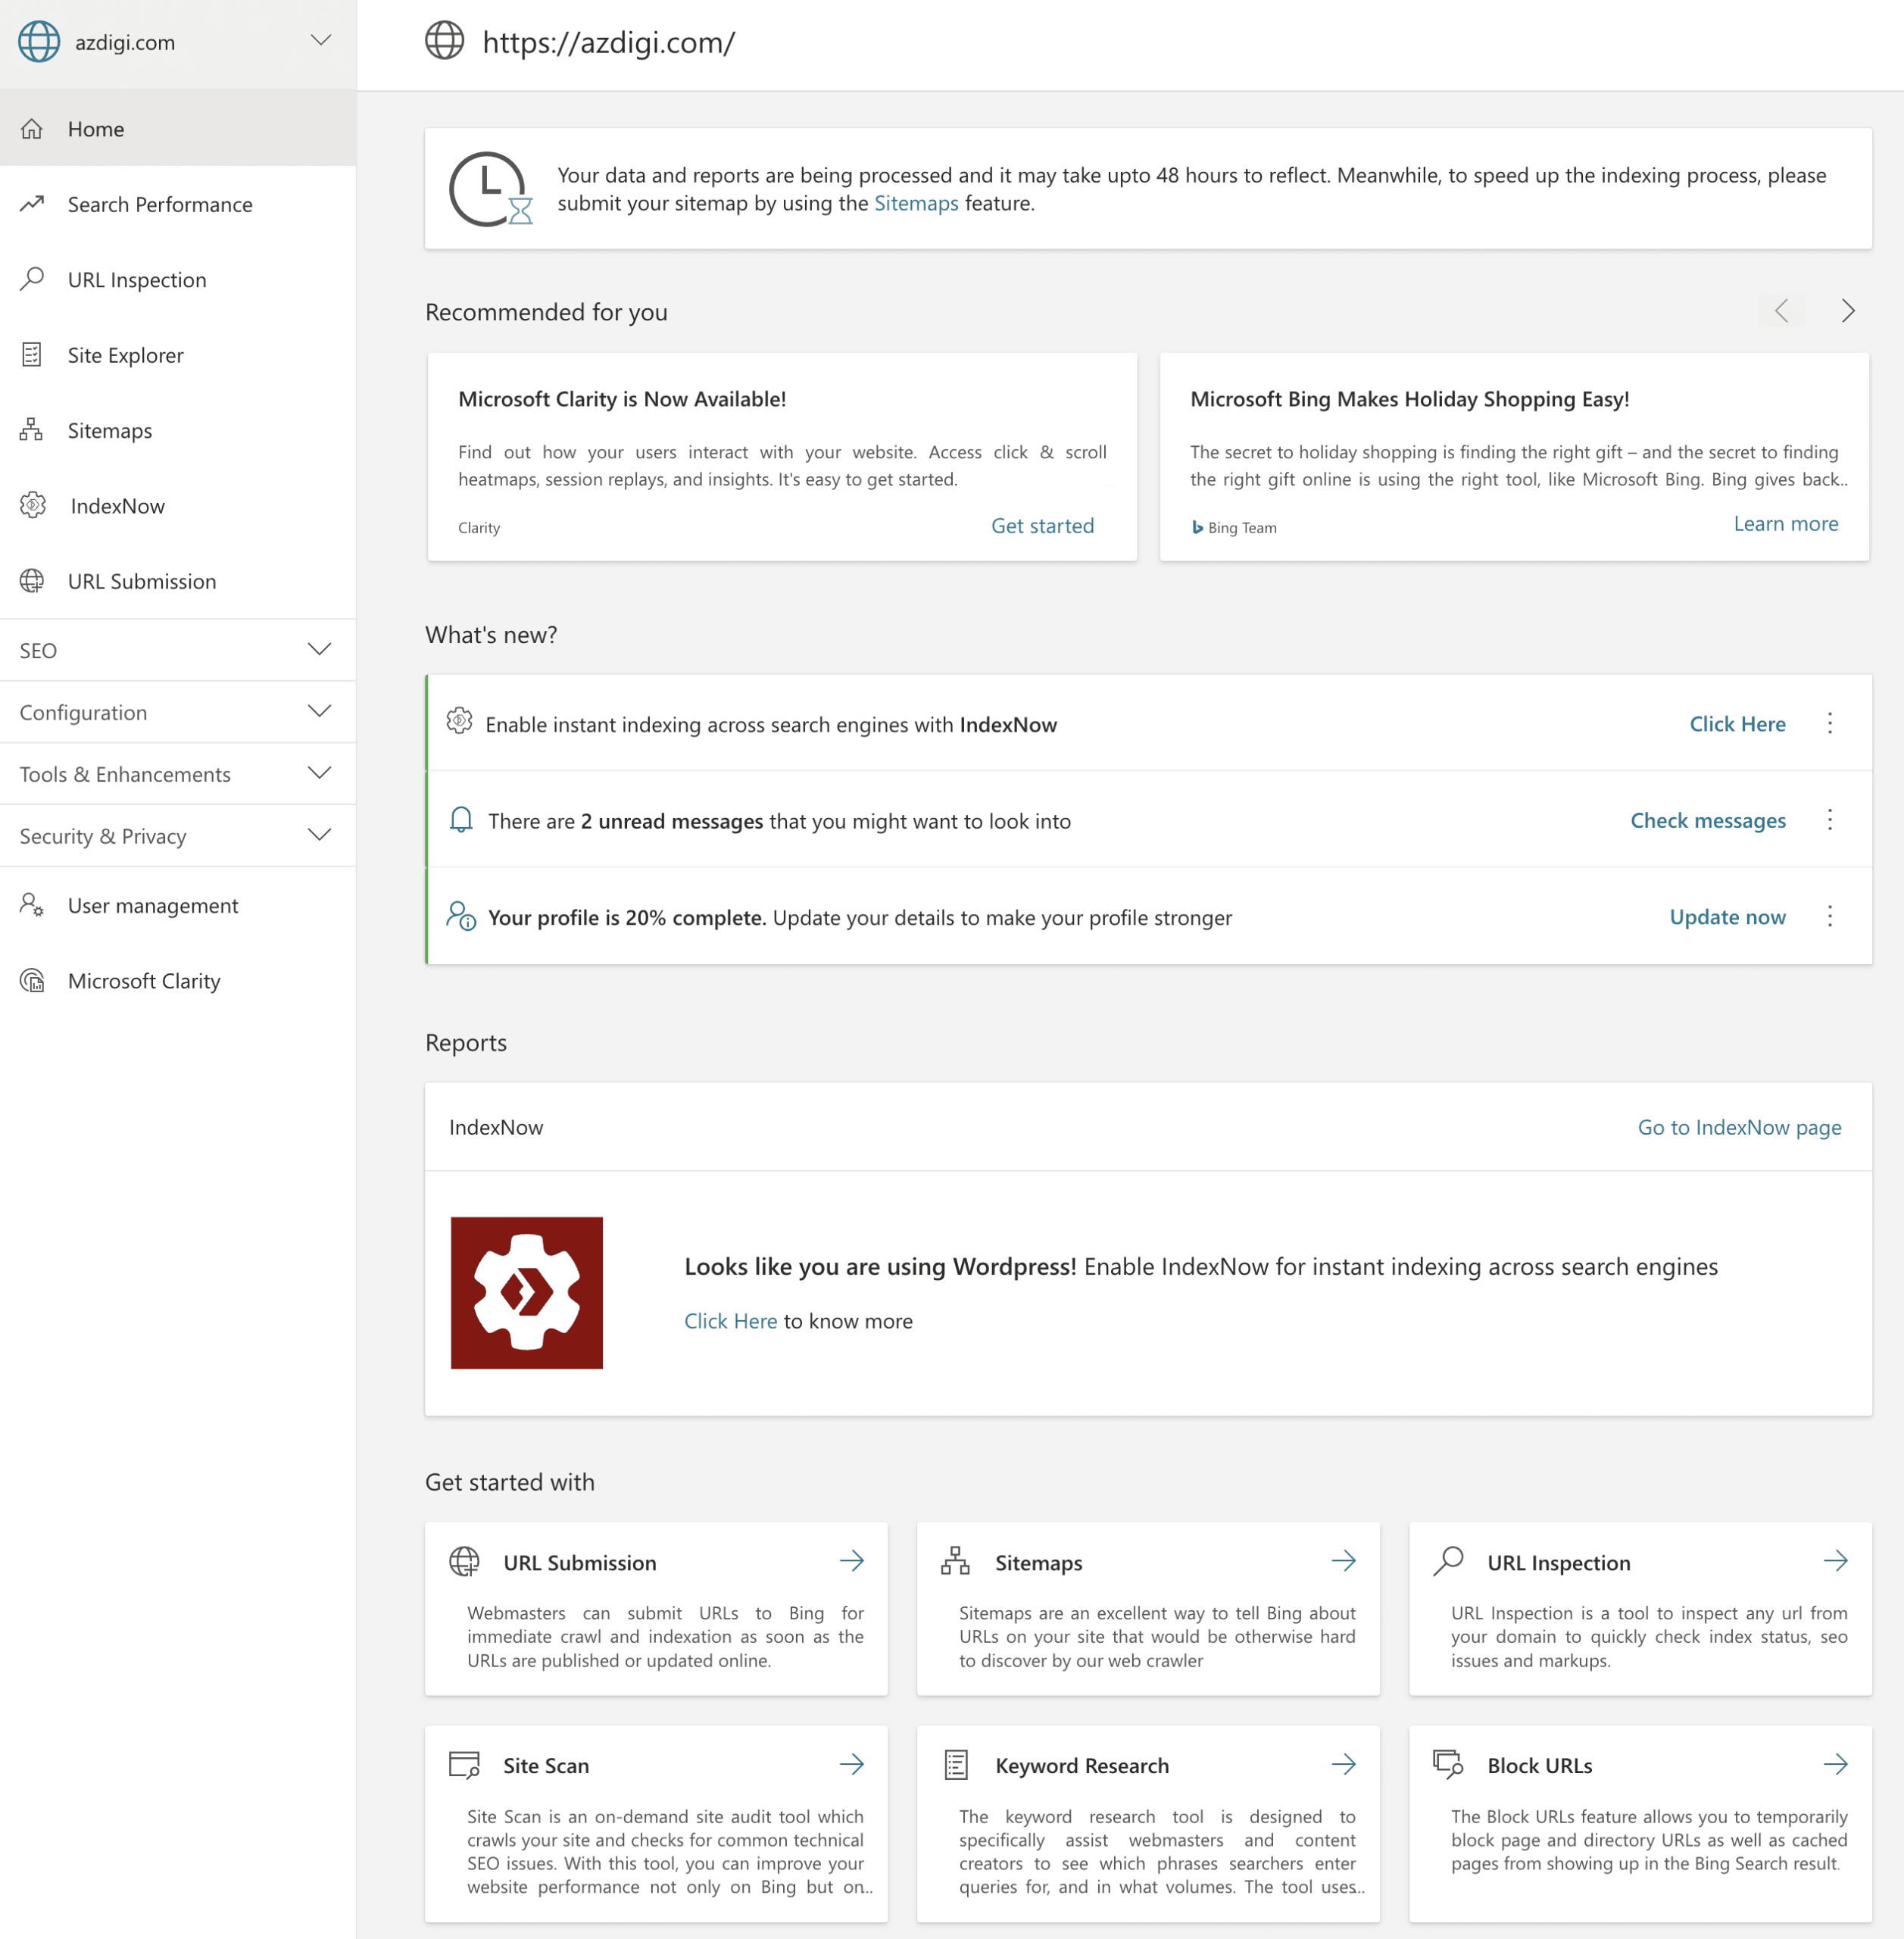Click the Check messages link
1904x1939 pixels.
pos(1707,820)
